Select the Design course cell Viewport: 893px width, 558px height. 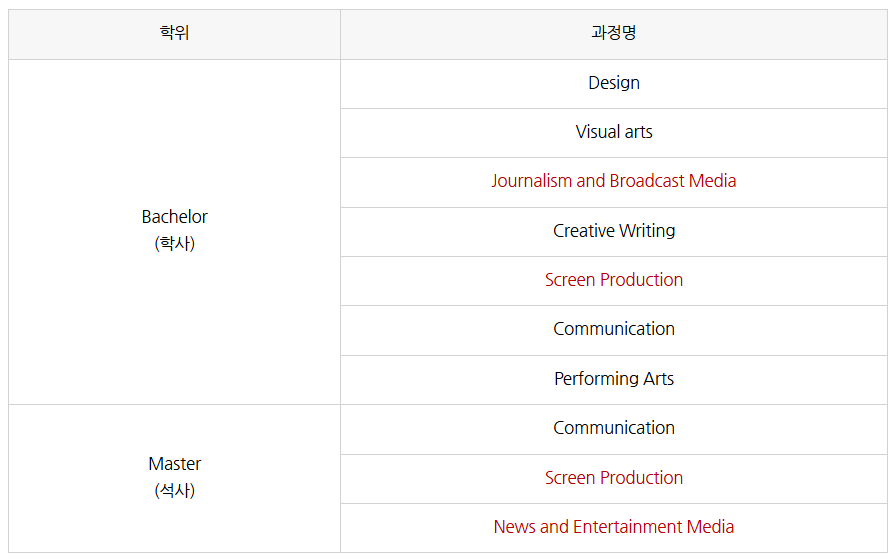613,84
